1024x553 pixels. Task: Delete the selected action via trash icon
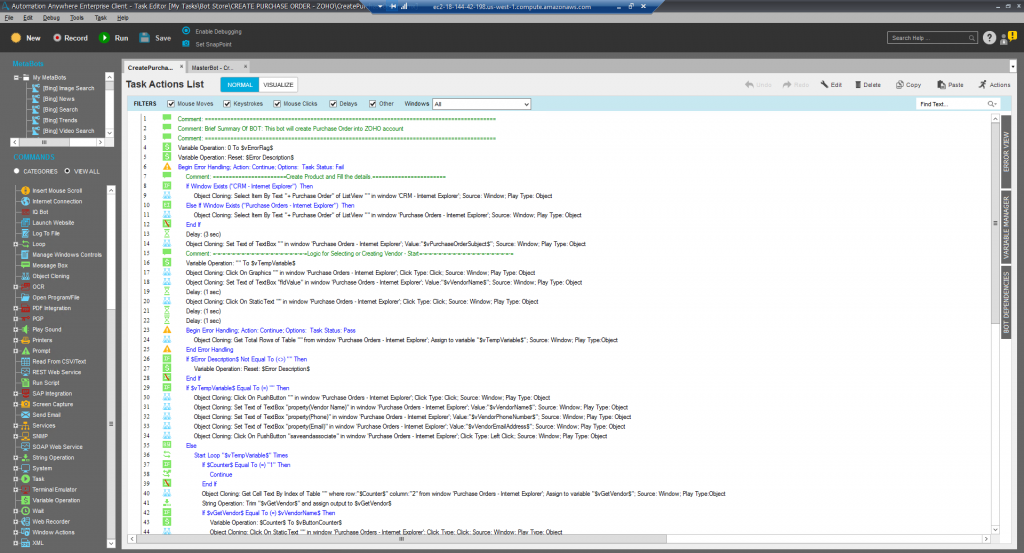click(866, 85)
